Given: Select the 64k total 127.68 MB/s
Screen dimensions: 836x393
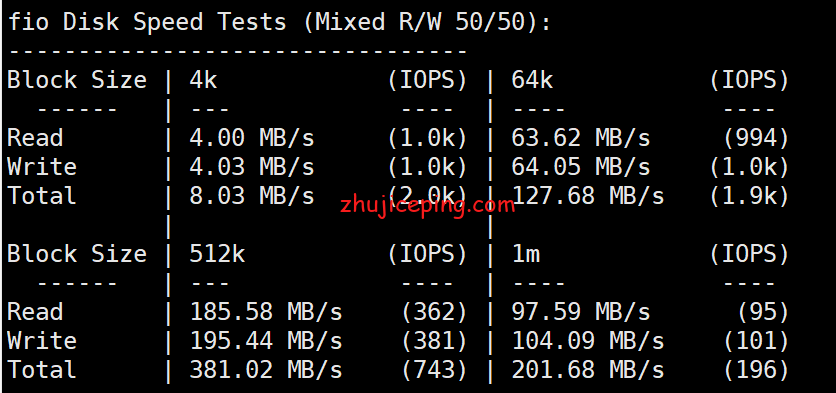Looking at the screenshot, I should coord(588,196).
